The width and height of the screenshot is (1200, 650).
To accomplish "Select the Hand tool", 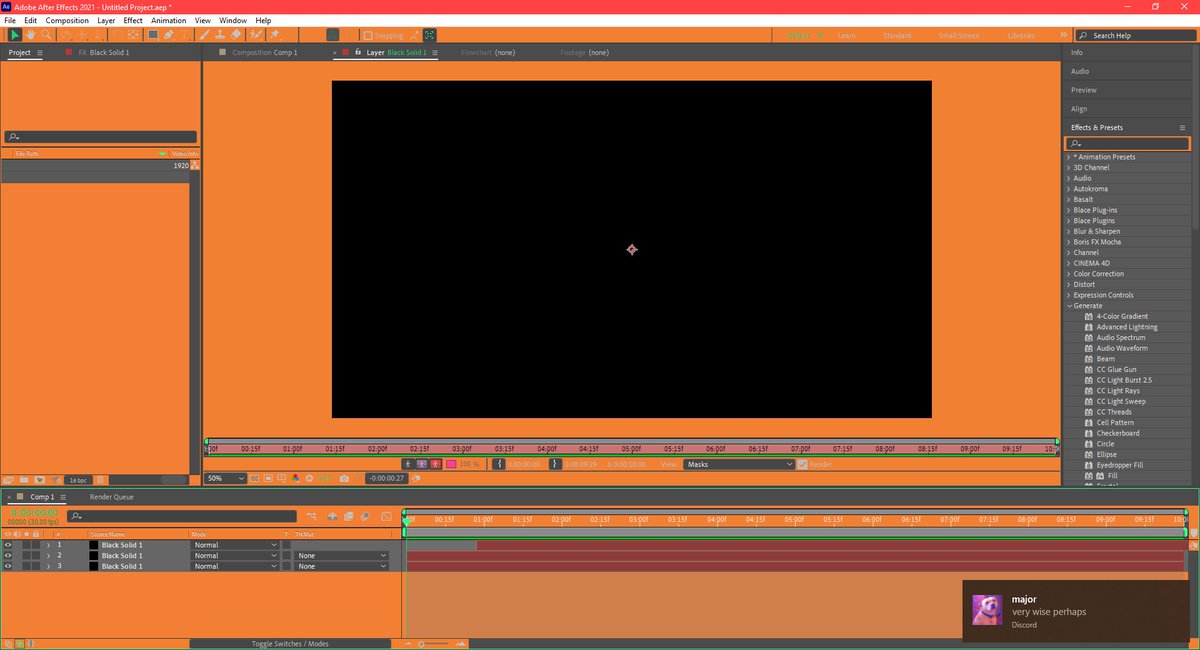I will pos(30,34).
